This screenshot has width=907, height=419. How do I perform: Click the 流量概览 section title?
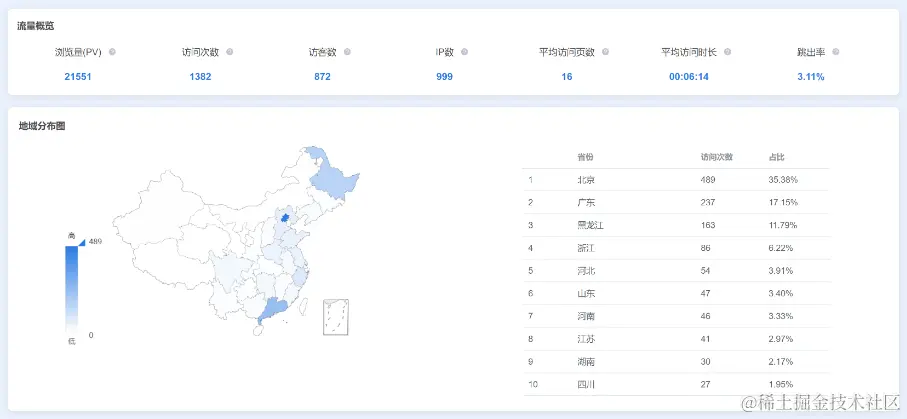click(x=36, y=26)
